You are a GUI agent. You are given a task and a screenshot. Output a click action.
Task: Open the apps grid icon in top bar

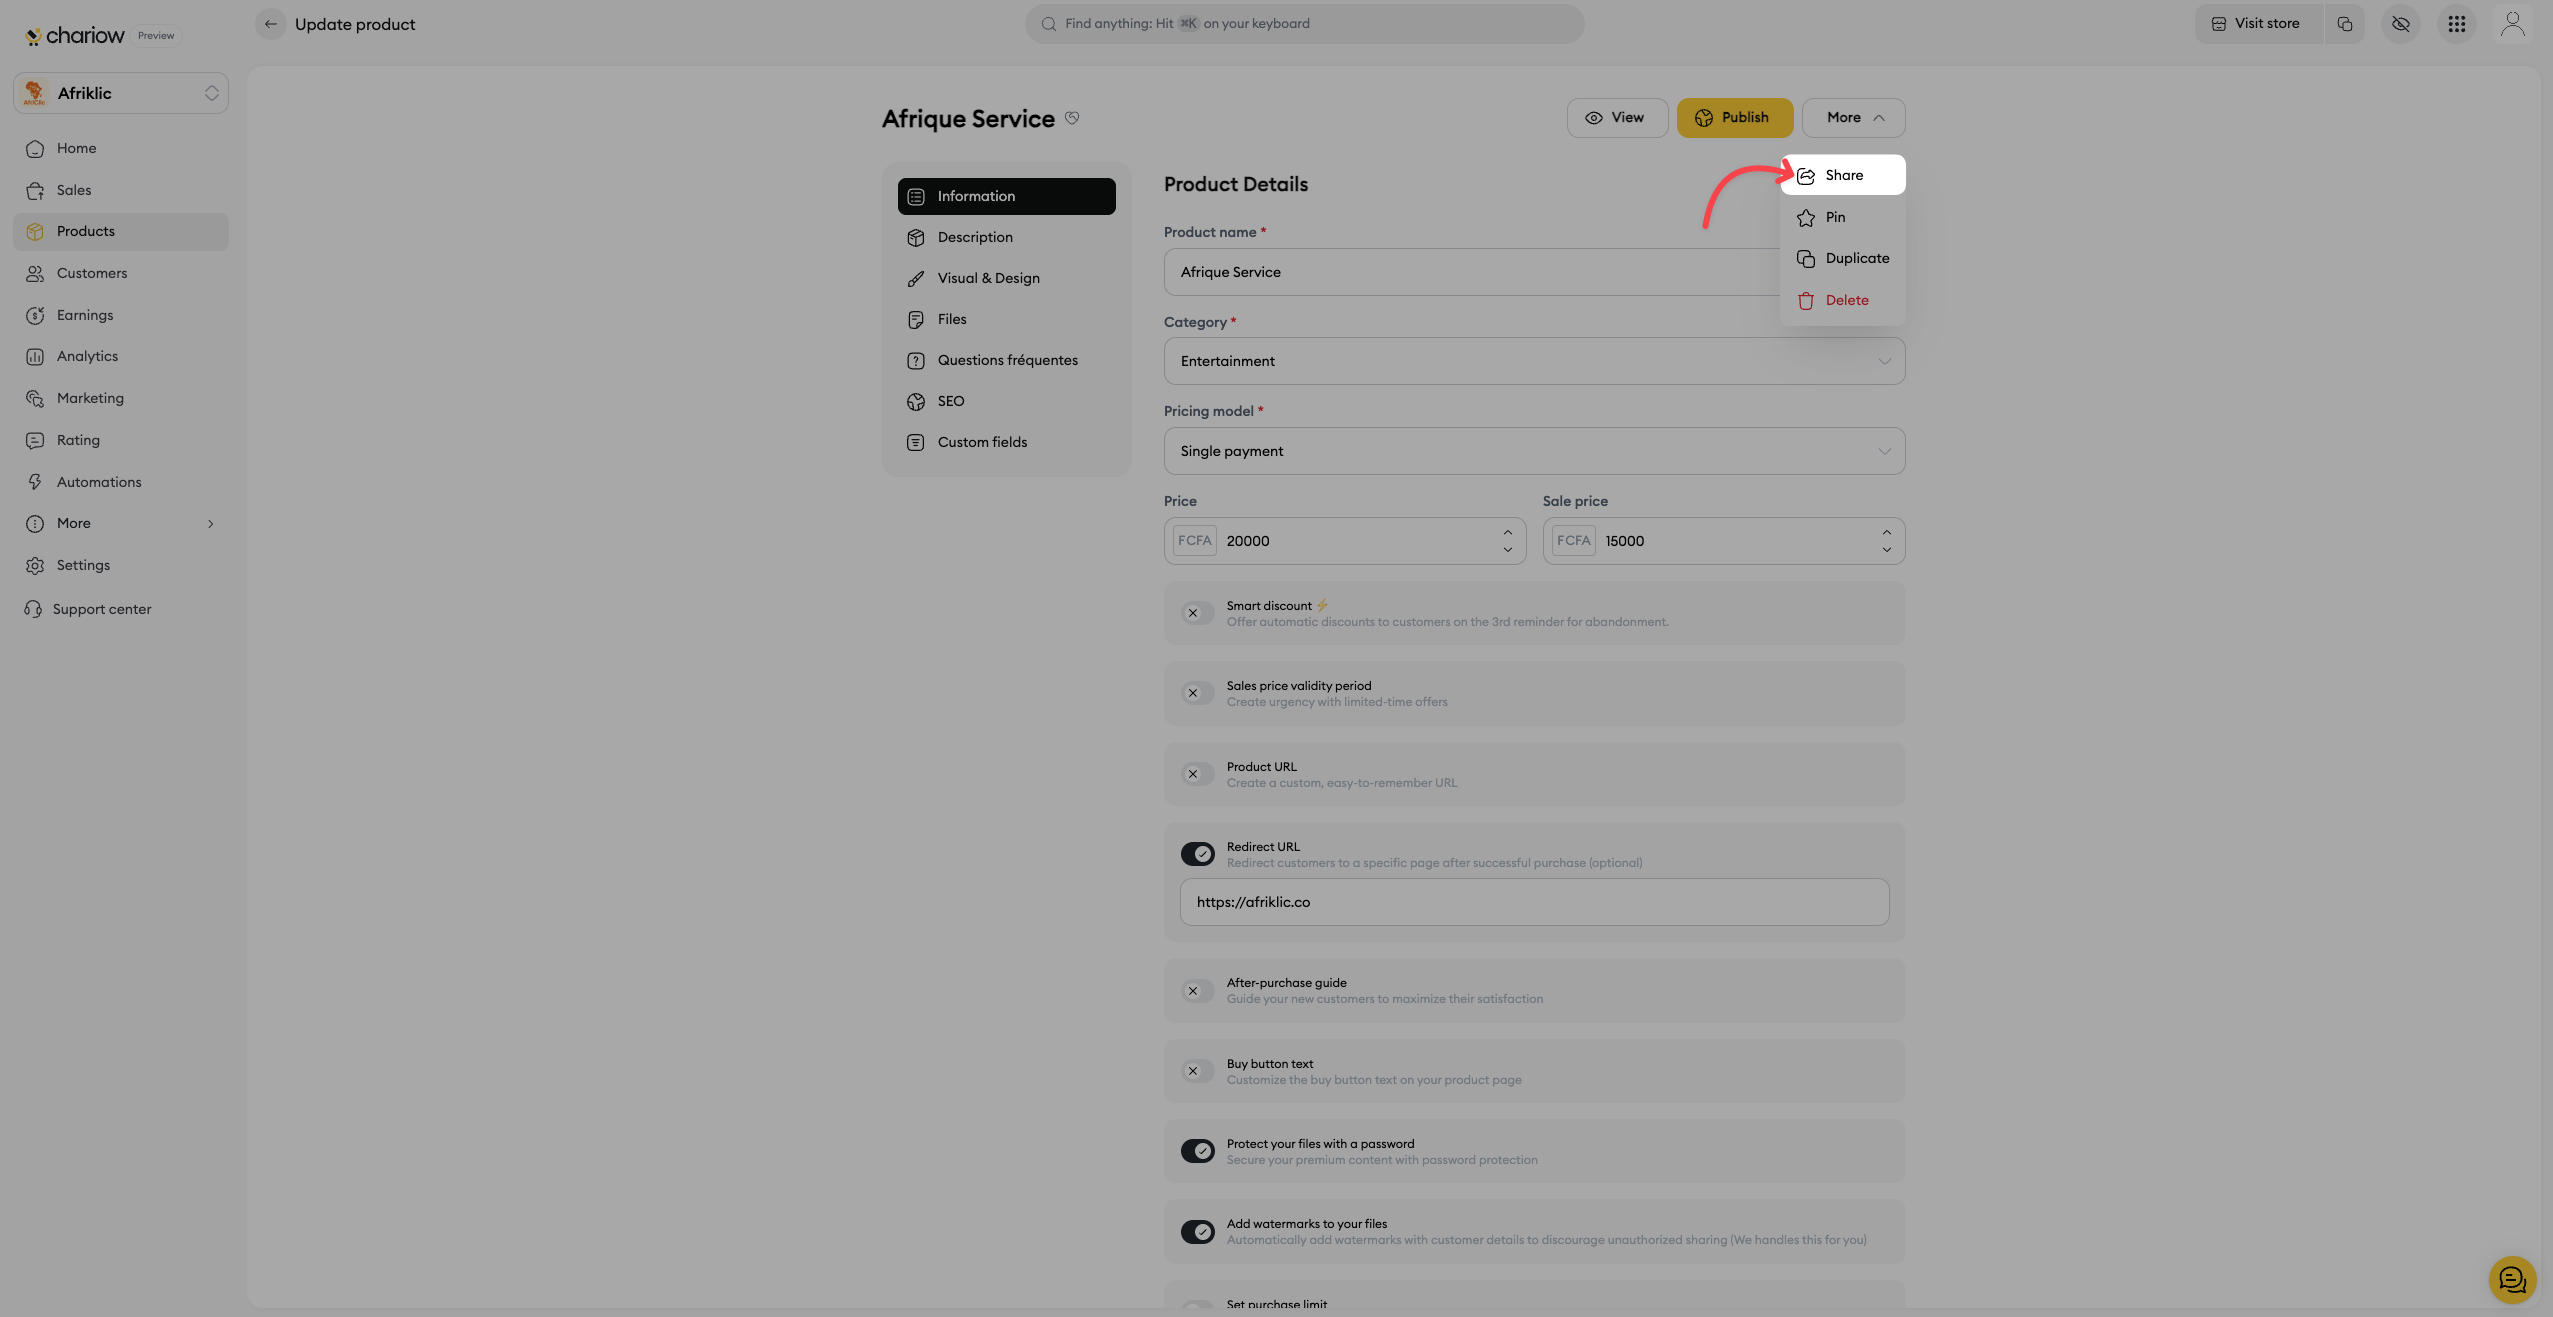pyautogui.click(x=2456, y=24)
